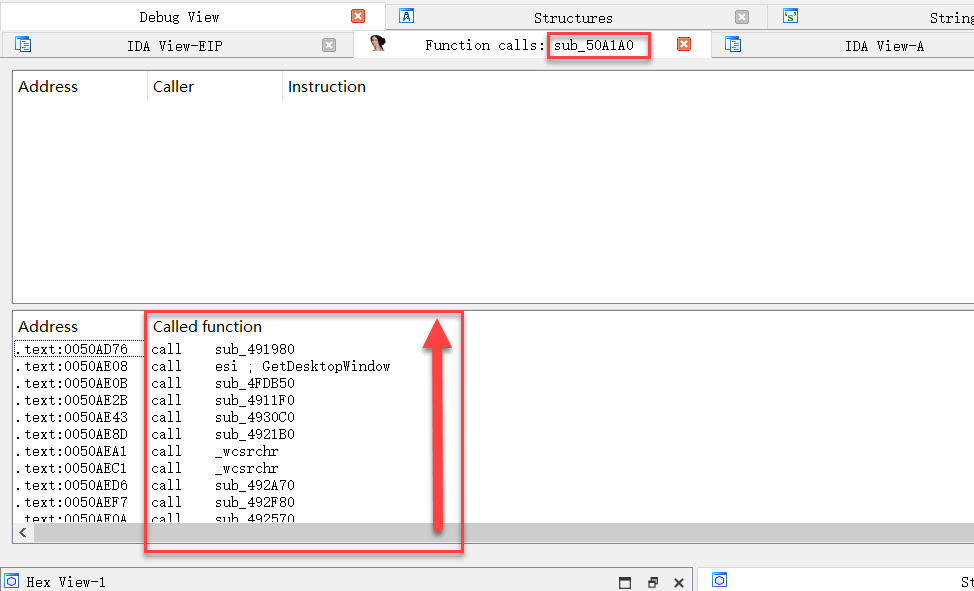Click the call sub_4FDB50 entry

point(223,383)
